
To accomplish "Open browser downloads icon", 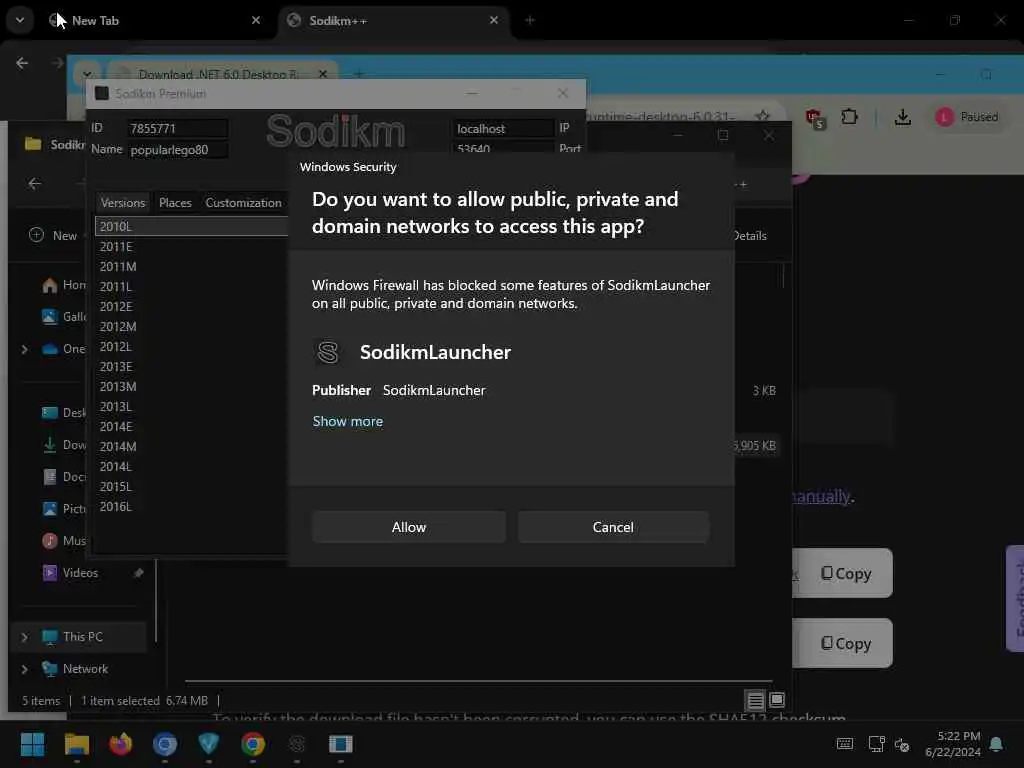I will point(903,117).
